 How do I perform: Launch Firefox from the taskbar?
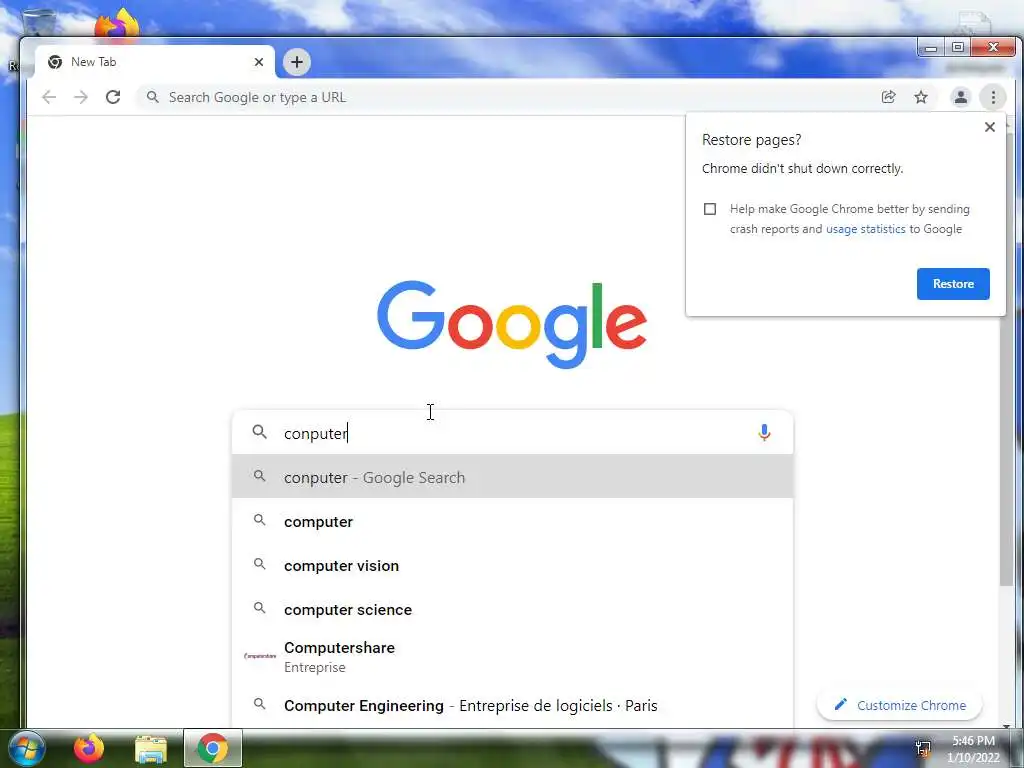tap(89, 748)
